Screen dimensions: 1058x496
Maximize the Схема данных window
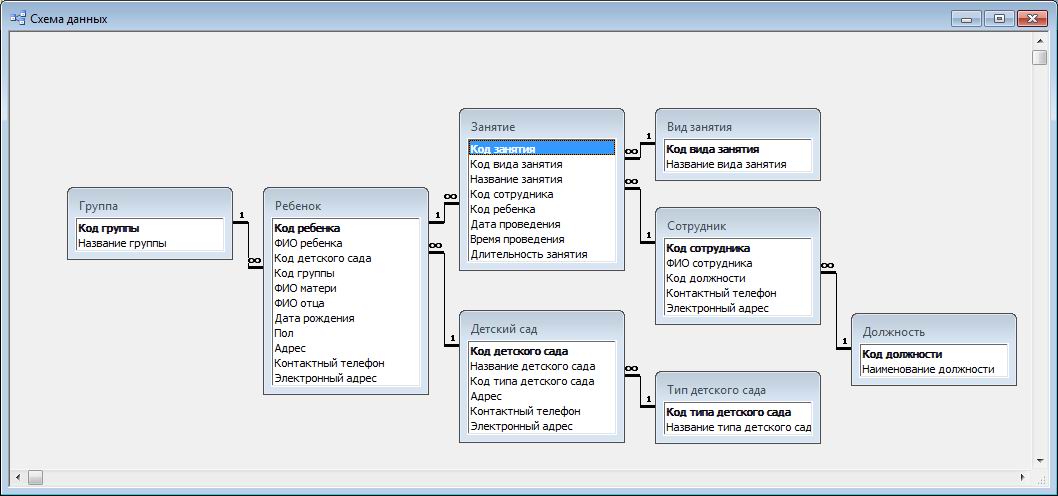point(998,18)
